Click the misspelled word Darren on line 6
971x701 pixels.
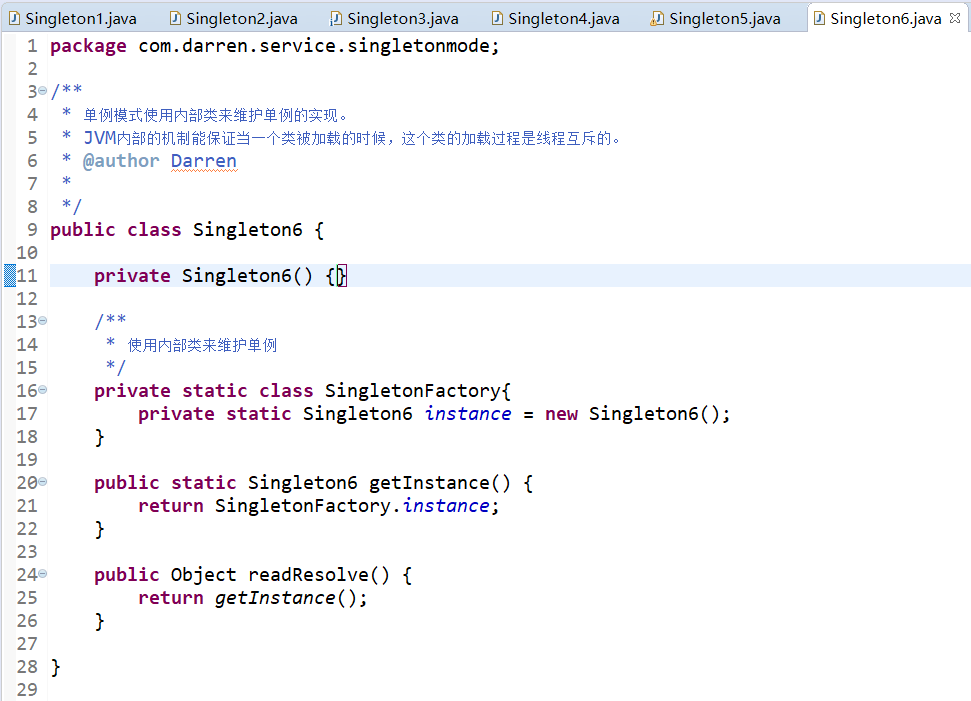(204, 161)
